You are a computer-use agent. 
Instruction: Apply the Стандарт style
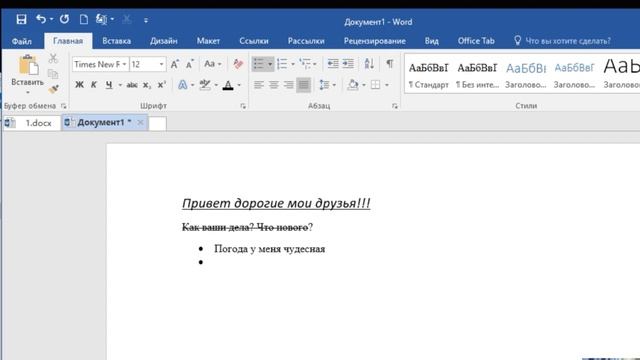coord(429,75)
